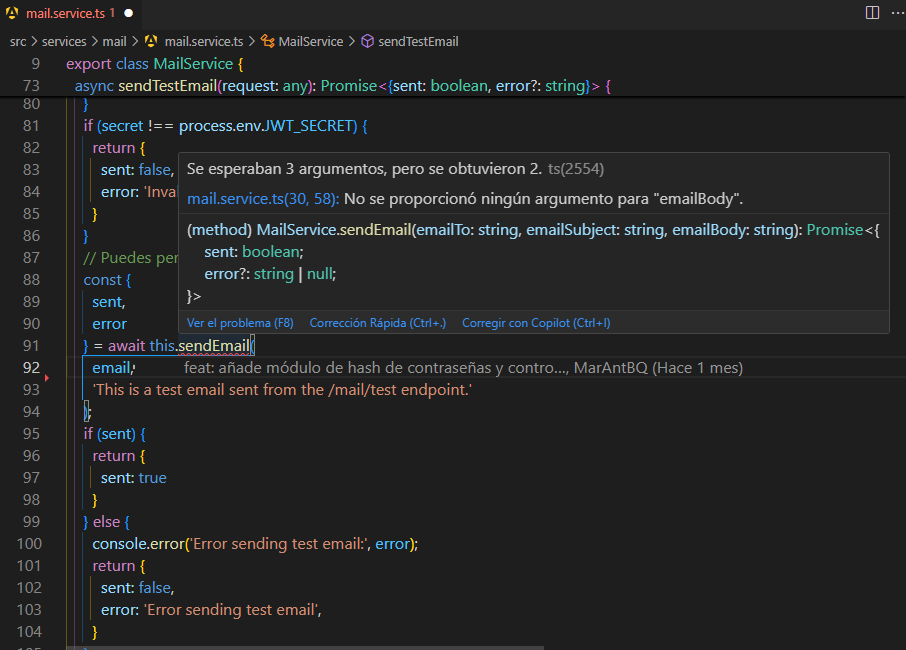
Task: Toggle a breakpoint on line 100
Action: [12, 543]
